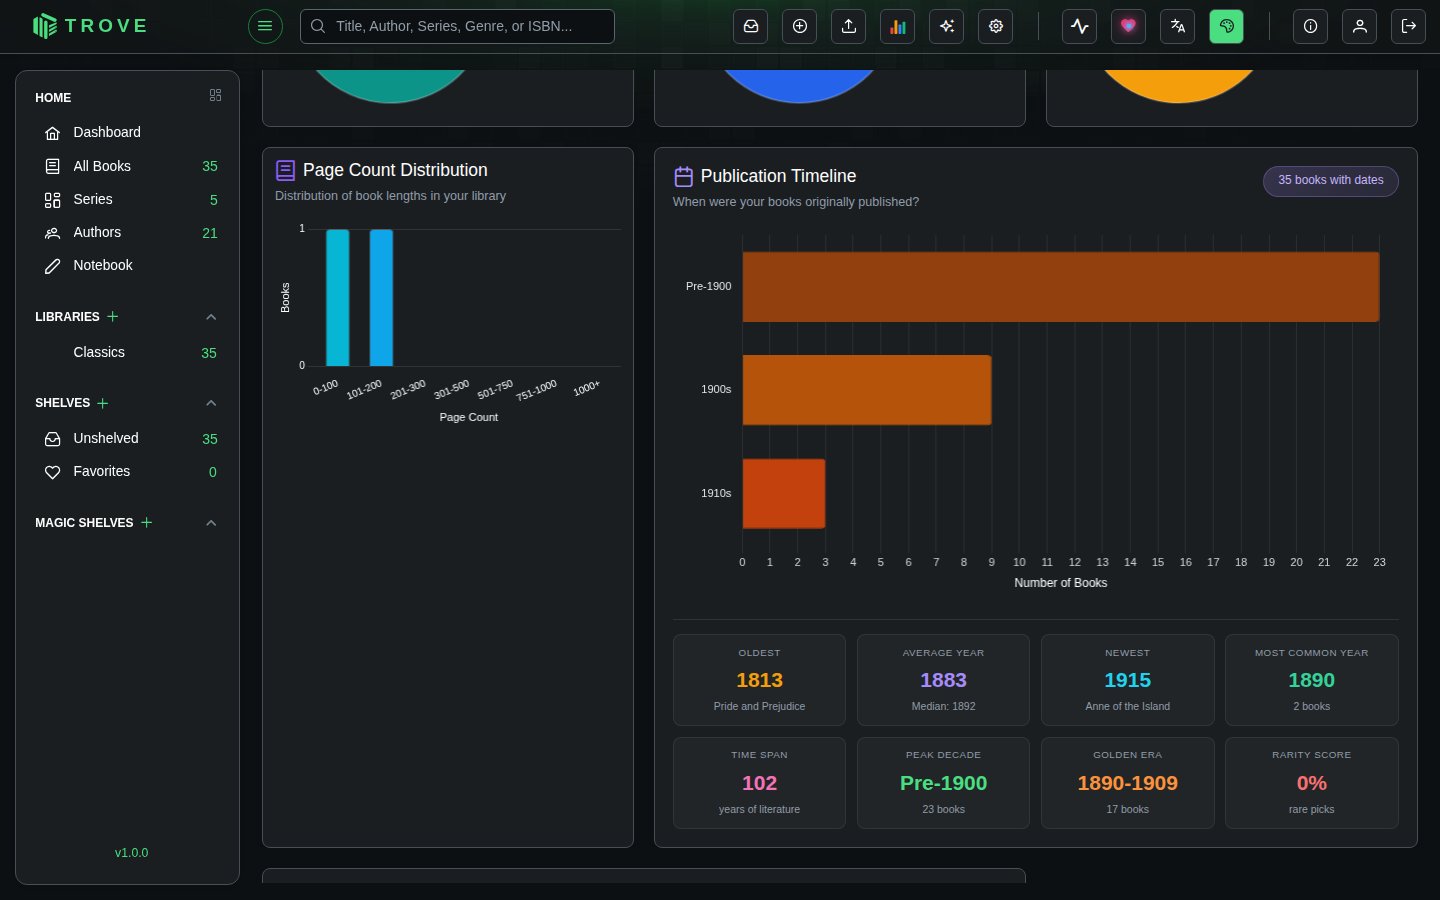Viewport: 1440px width, 900px height.
Task: Click the Trove logo
Action: click(90, 26)
